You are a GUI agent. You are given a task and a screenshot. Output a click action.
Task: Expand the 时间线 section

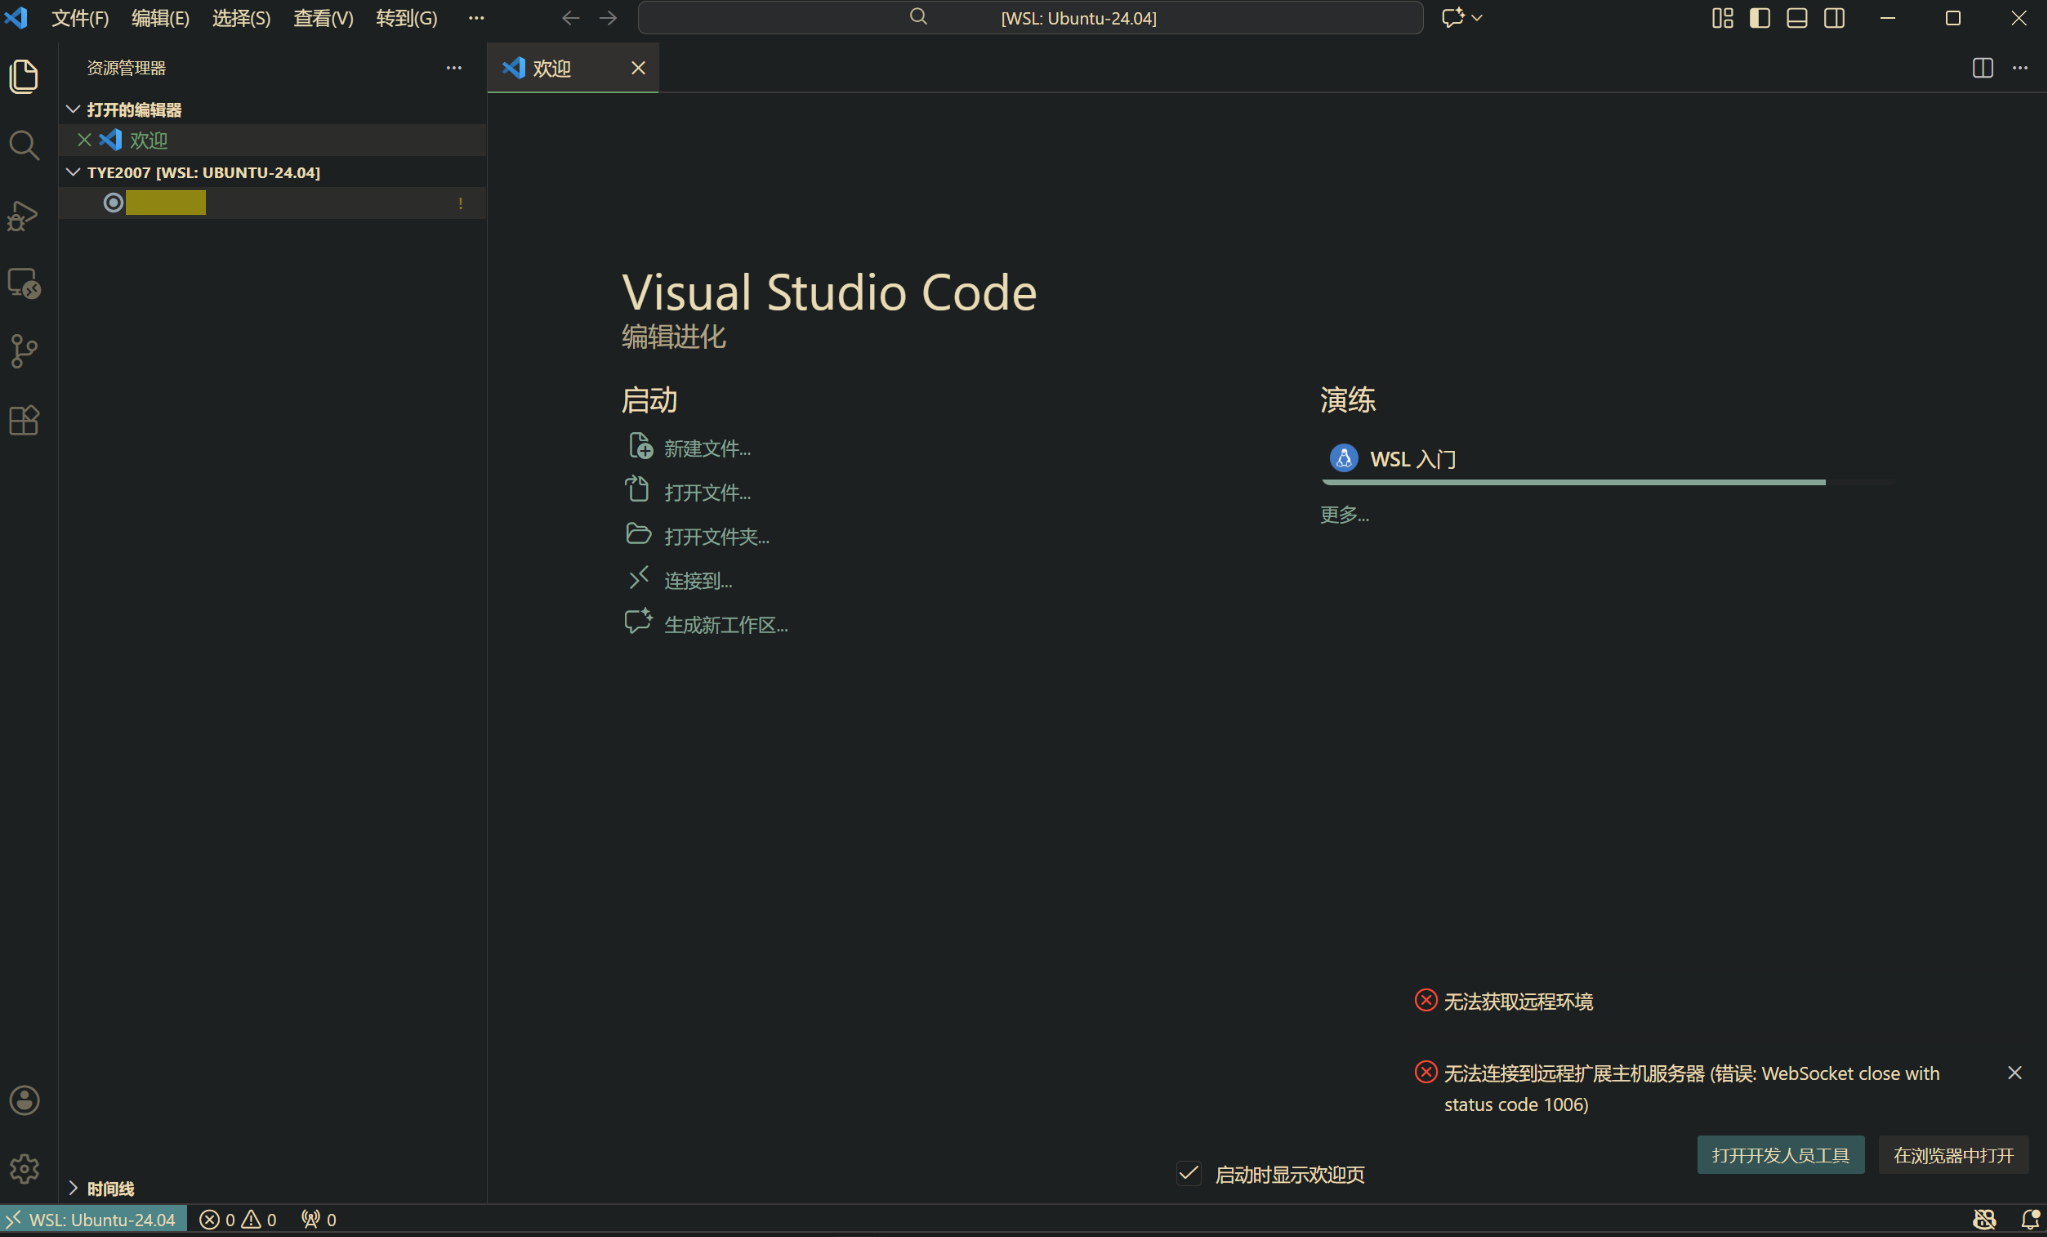click(x=73, y=1188)
